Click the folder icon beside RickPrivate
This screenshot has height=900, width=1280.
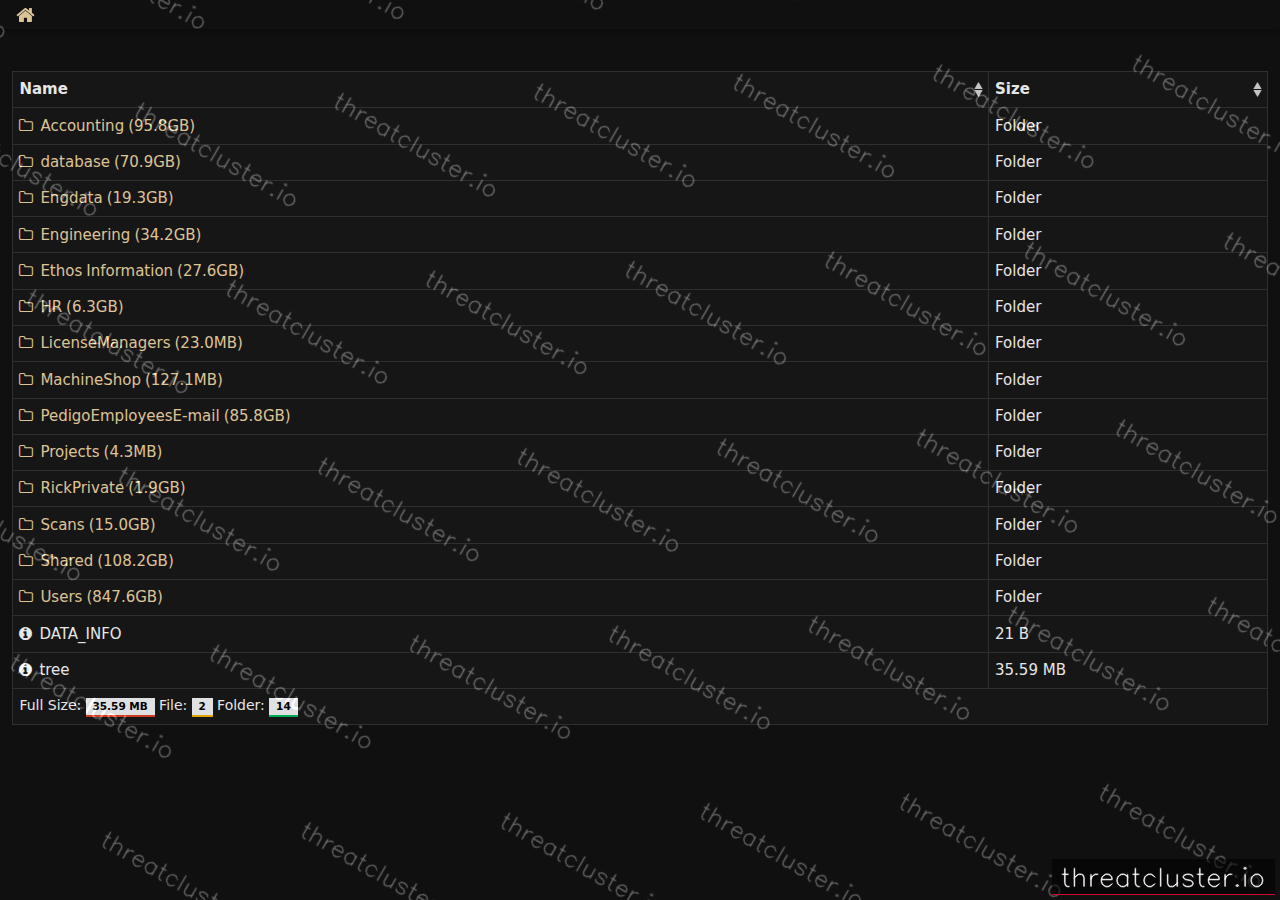26,488
